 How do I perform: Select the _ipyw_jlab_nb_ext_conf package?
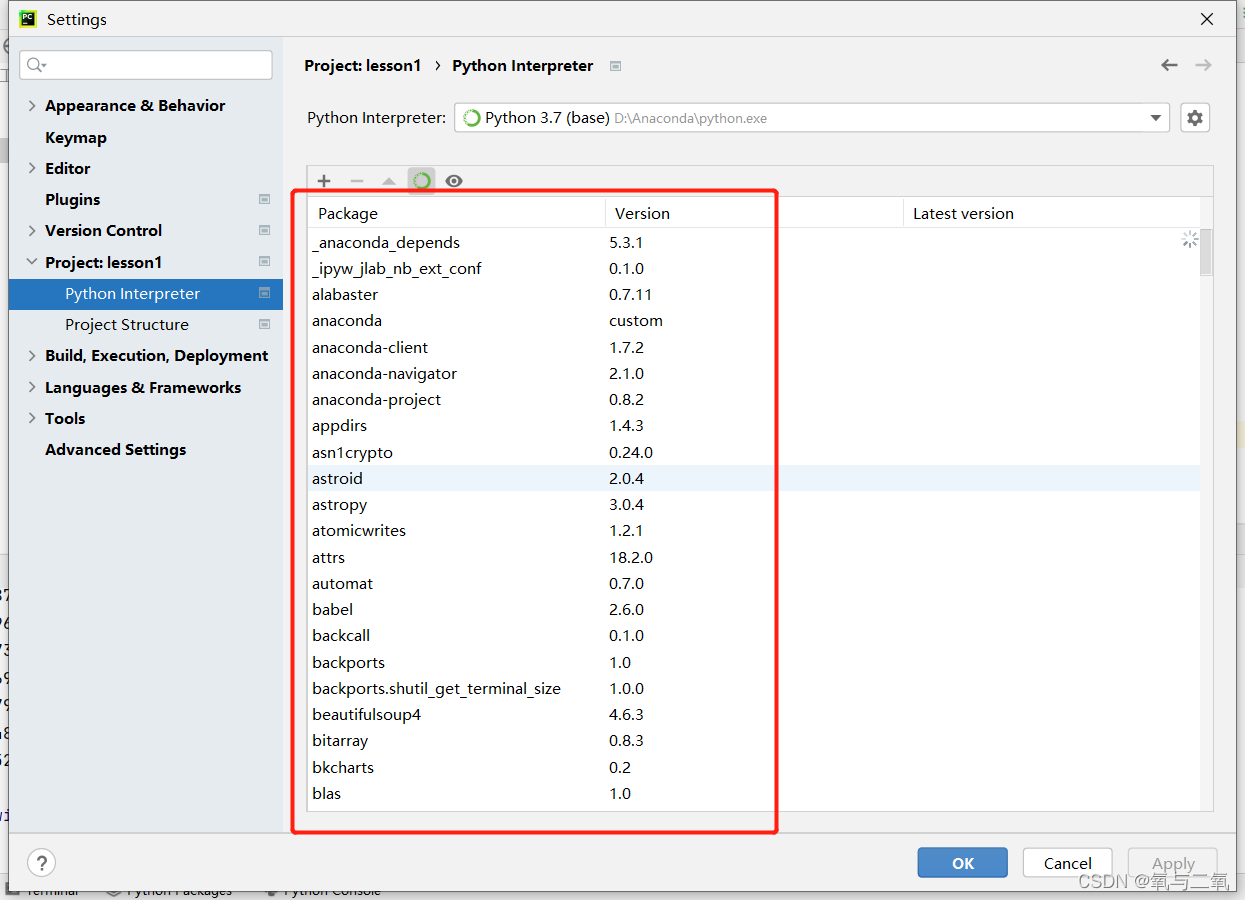coord(754,269)
